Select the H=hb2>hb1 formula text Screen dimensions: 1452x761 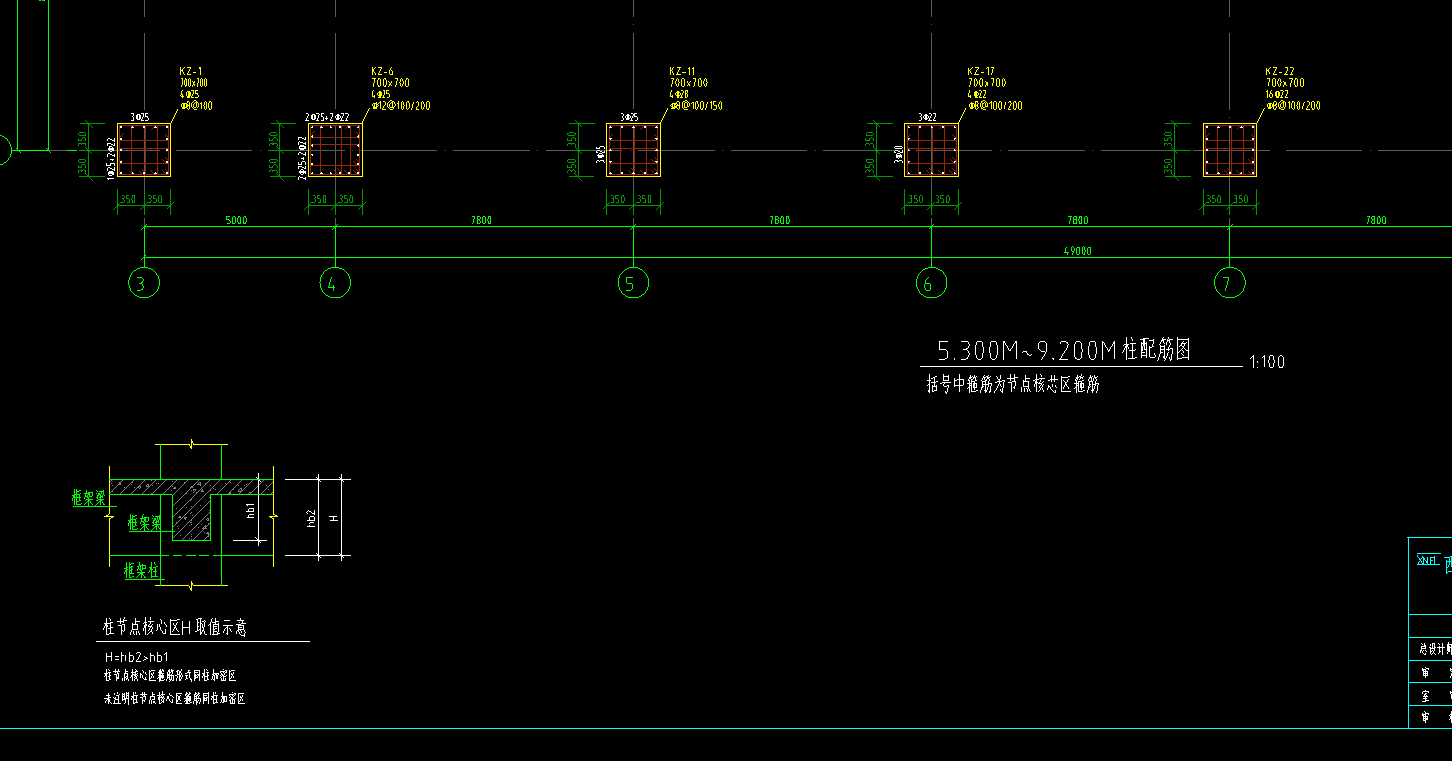137,658
